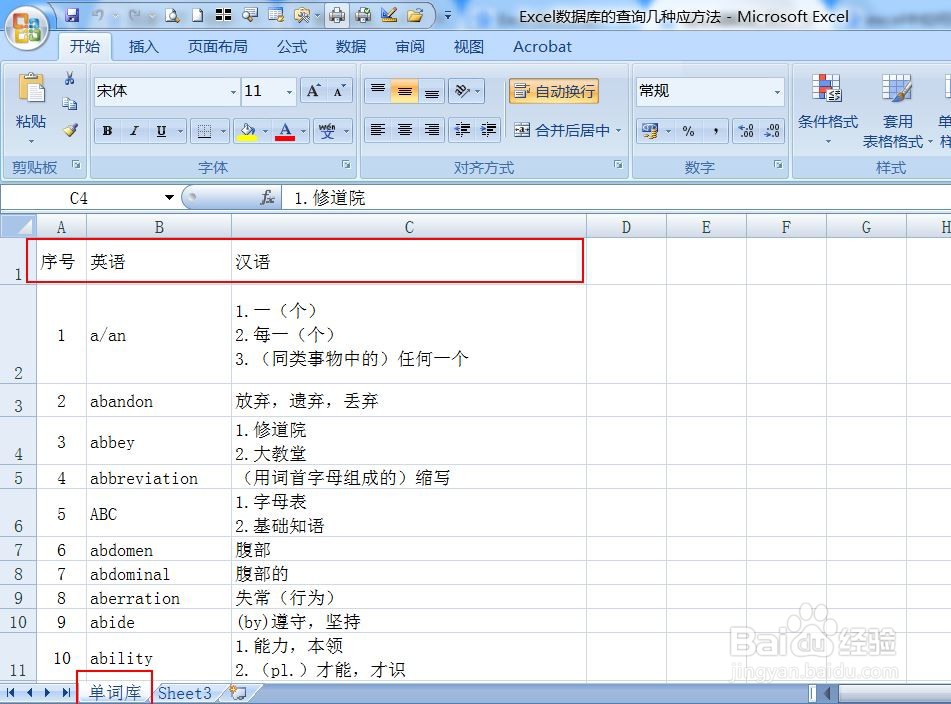Viewport: 951px width, 704px height.
Task: Open the number format 常规 dropdown
Action: point(779,91)
